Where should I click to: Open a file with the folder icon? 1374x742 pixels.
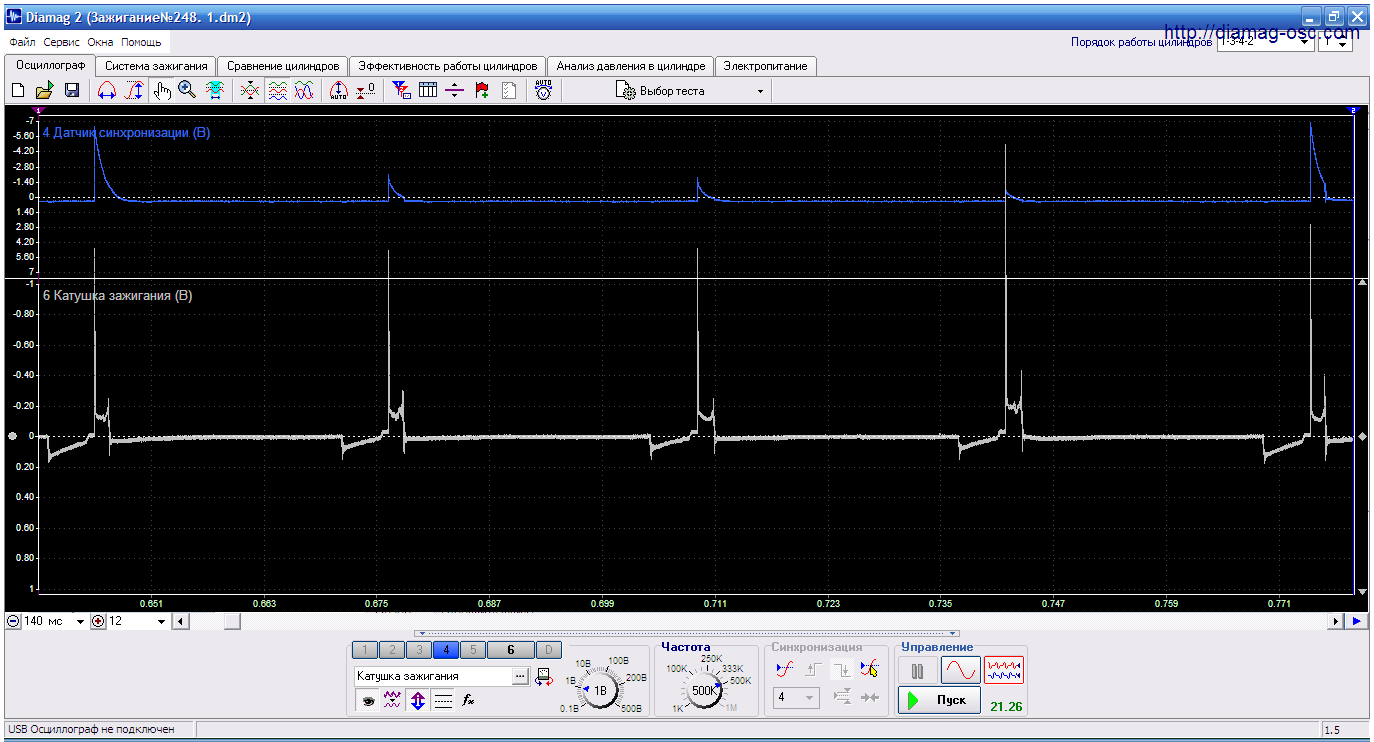pyautogui.click(x=45, y=91)
